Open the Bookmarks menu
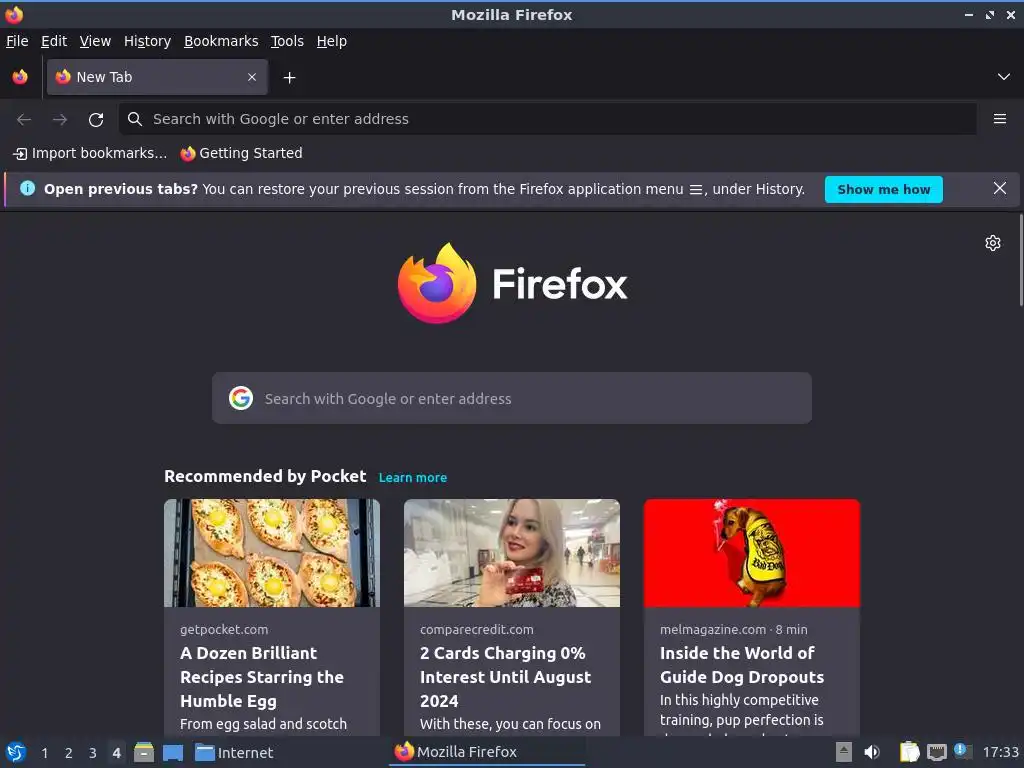The height and width of the screenshot is (768, 1024). tap(221, 41)
